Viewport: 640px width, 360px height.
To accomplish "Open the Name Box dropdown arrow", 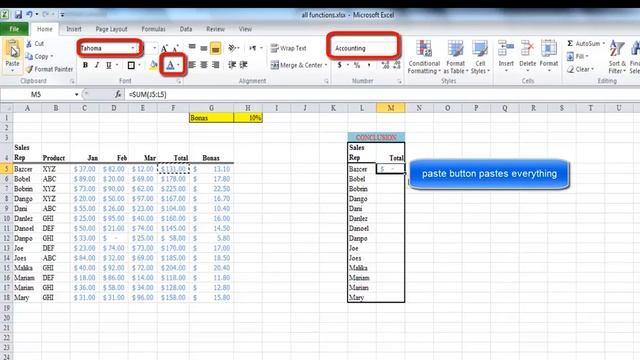I will 76,94.
